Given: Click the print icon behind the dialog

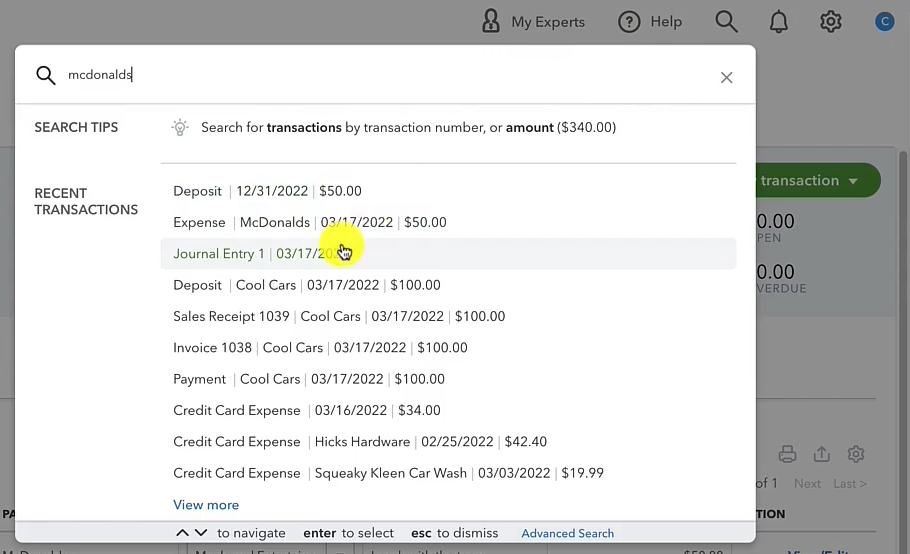Looking at the screenshot, I should 787,454.
